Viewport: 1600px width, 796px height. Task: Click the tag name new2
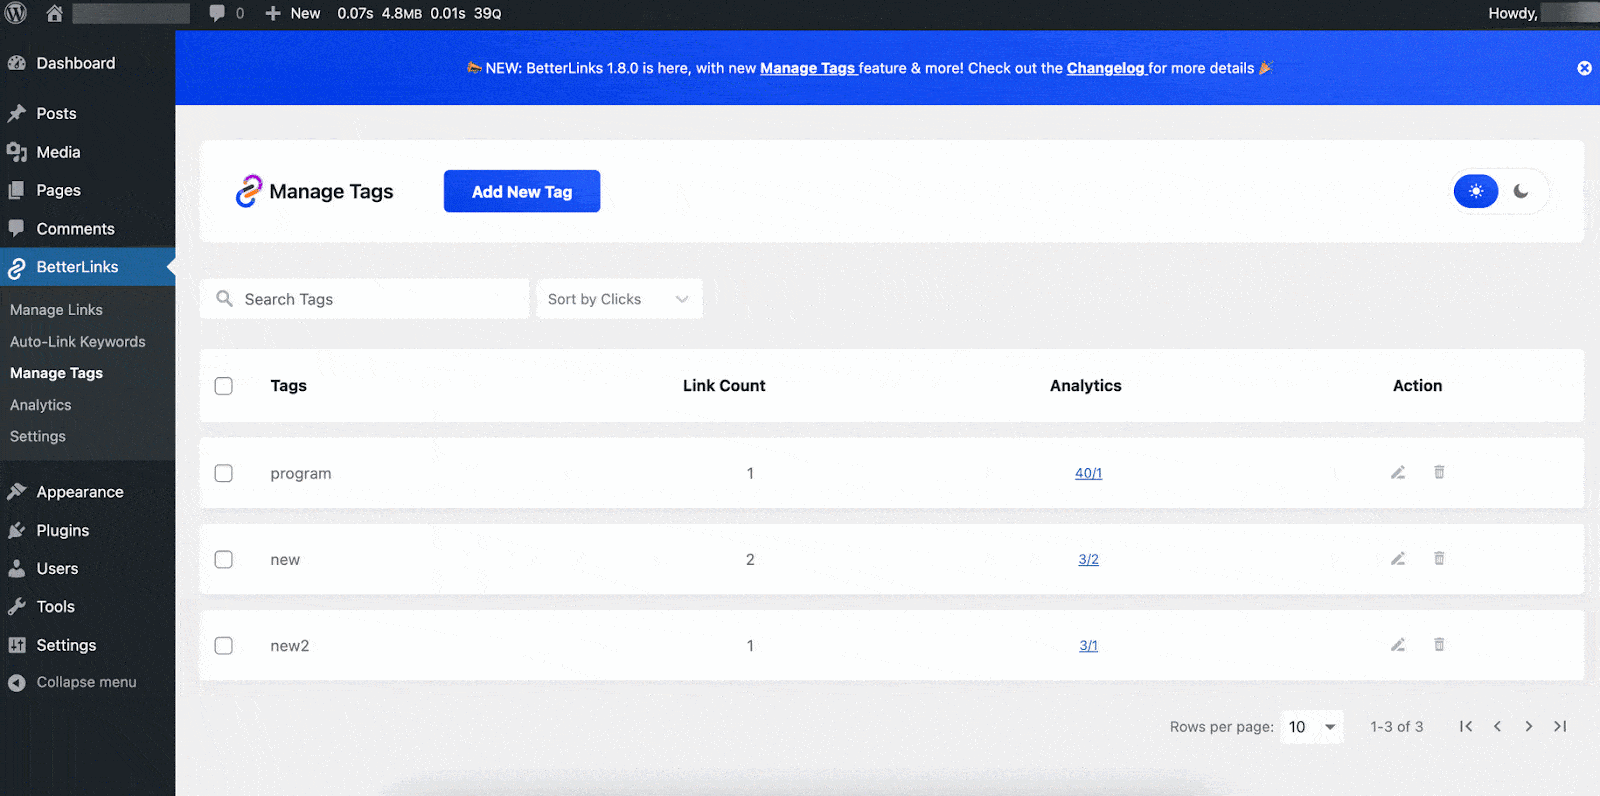pos(290,646)
